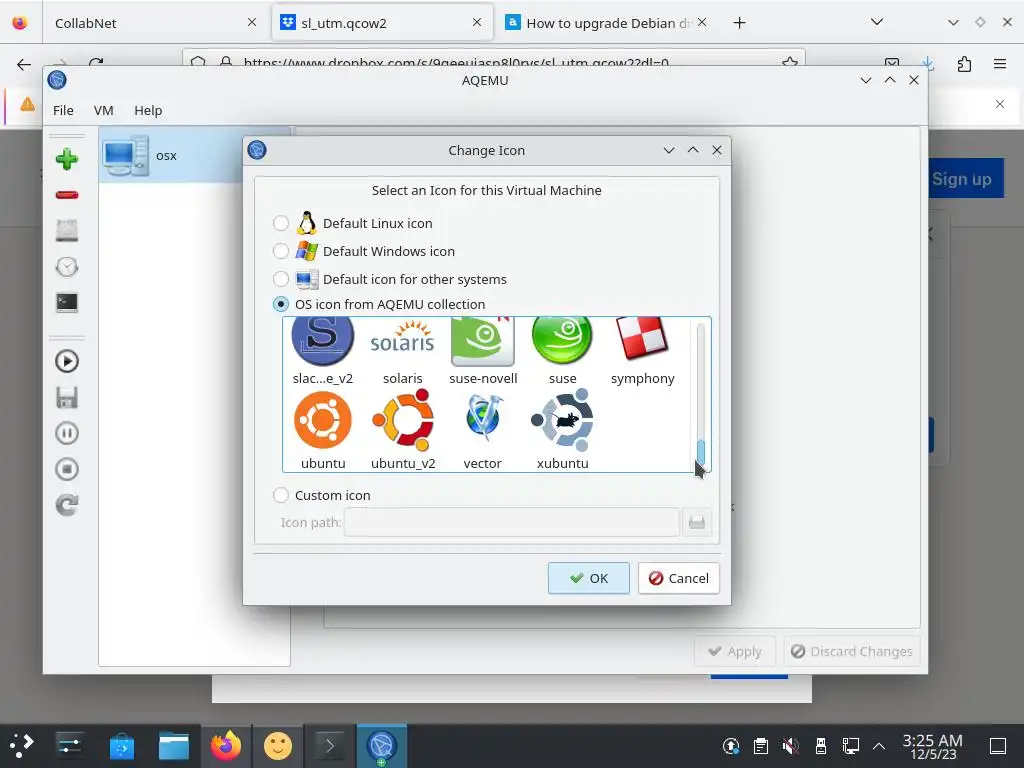Remove the virtual machine with the red minus icon
1024x768 pixels.
67,195
